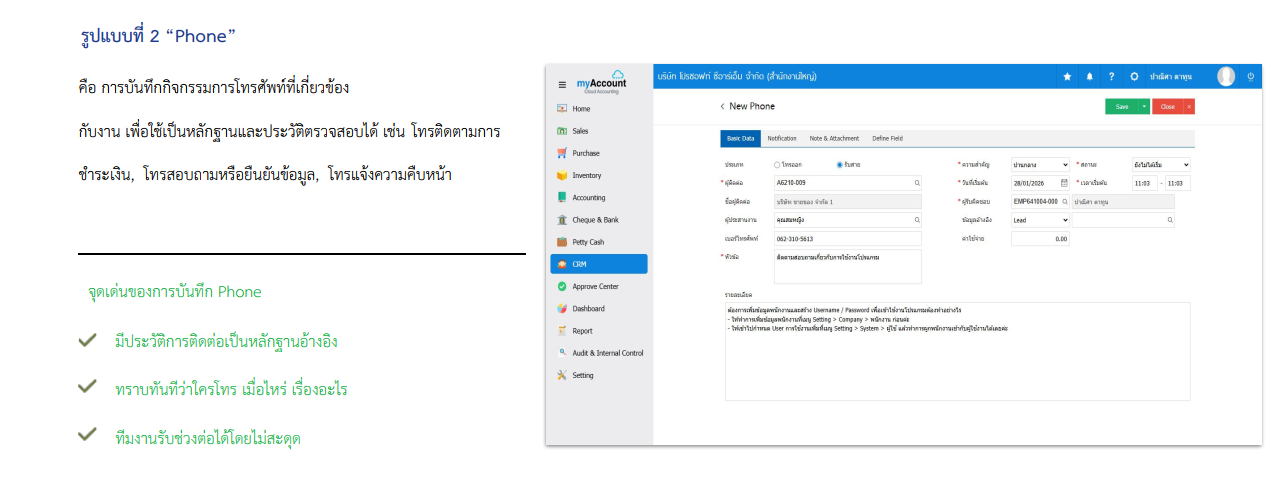The width and height of the screenshot is (1273, 484).
Task: Click the back arrow beside New Phone
Action: (x=722, y=106)
